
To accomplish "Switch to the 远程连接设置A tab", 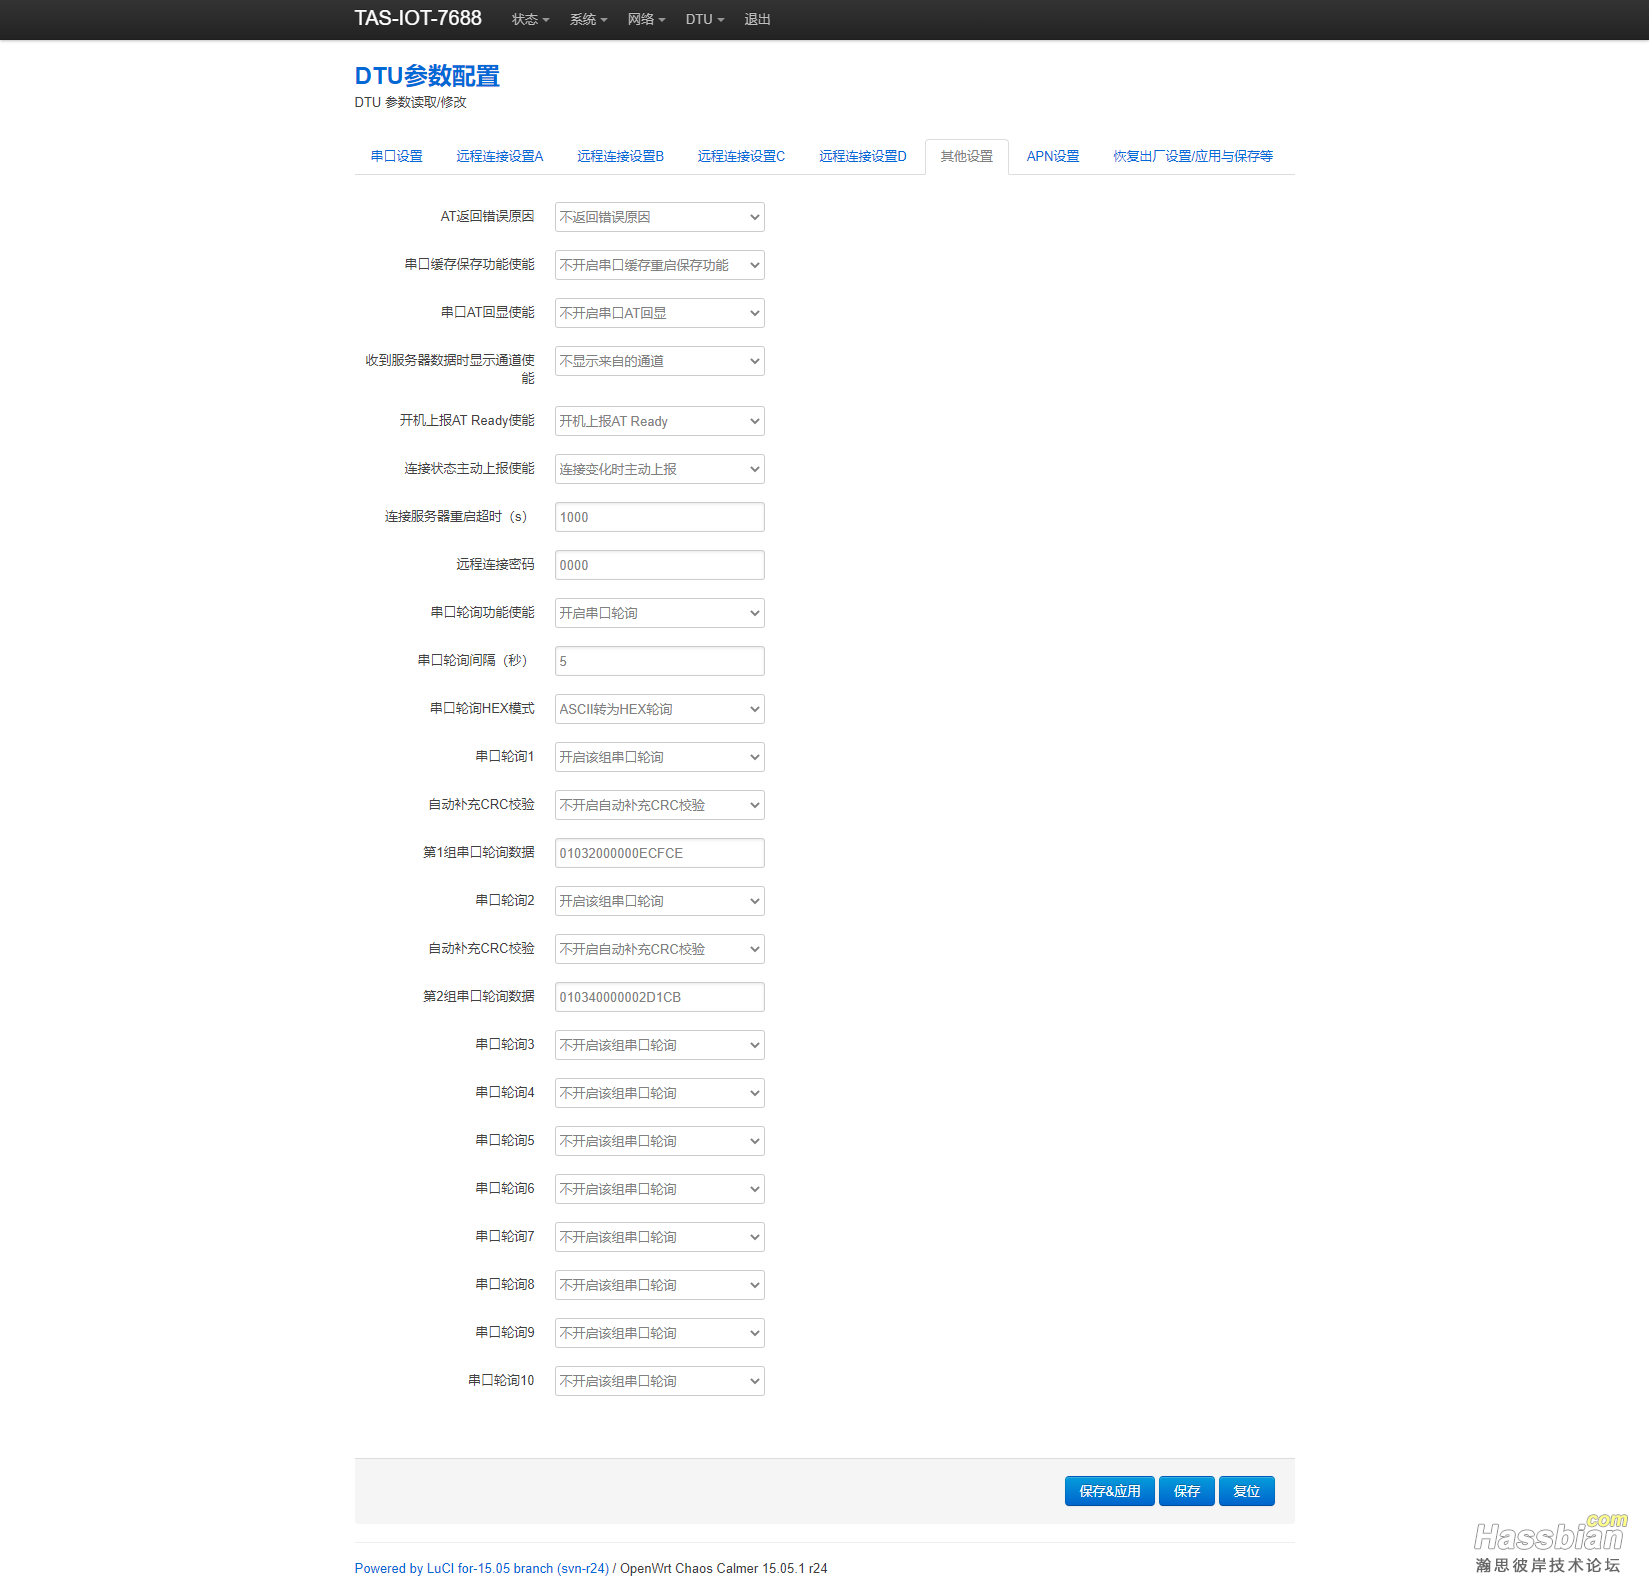I will 500,156.
